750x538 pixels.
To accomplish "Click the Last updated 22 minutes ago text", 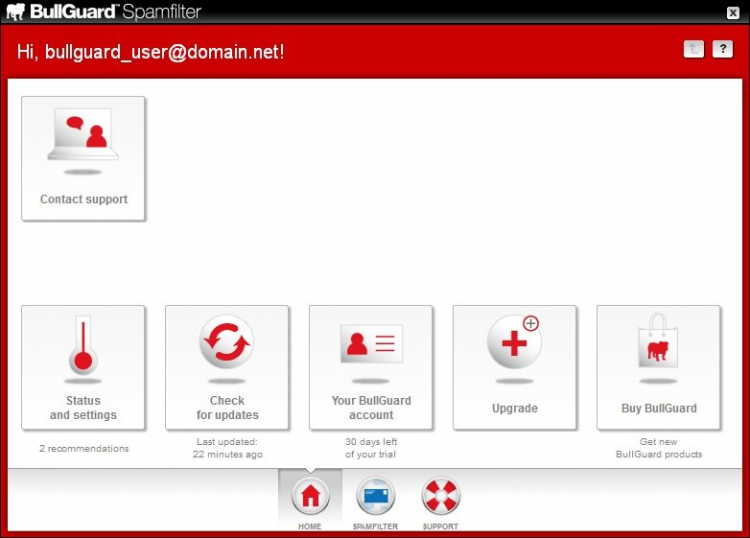I will [227, 448].
